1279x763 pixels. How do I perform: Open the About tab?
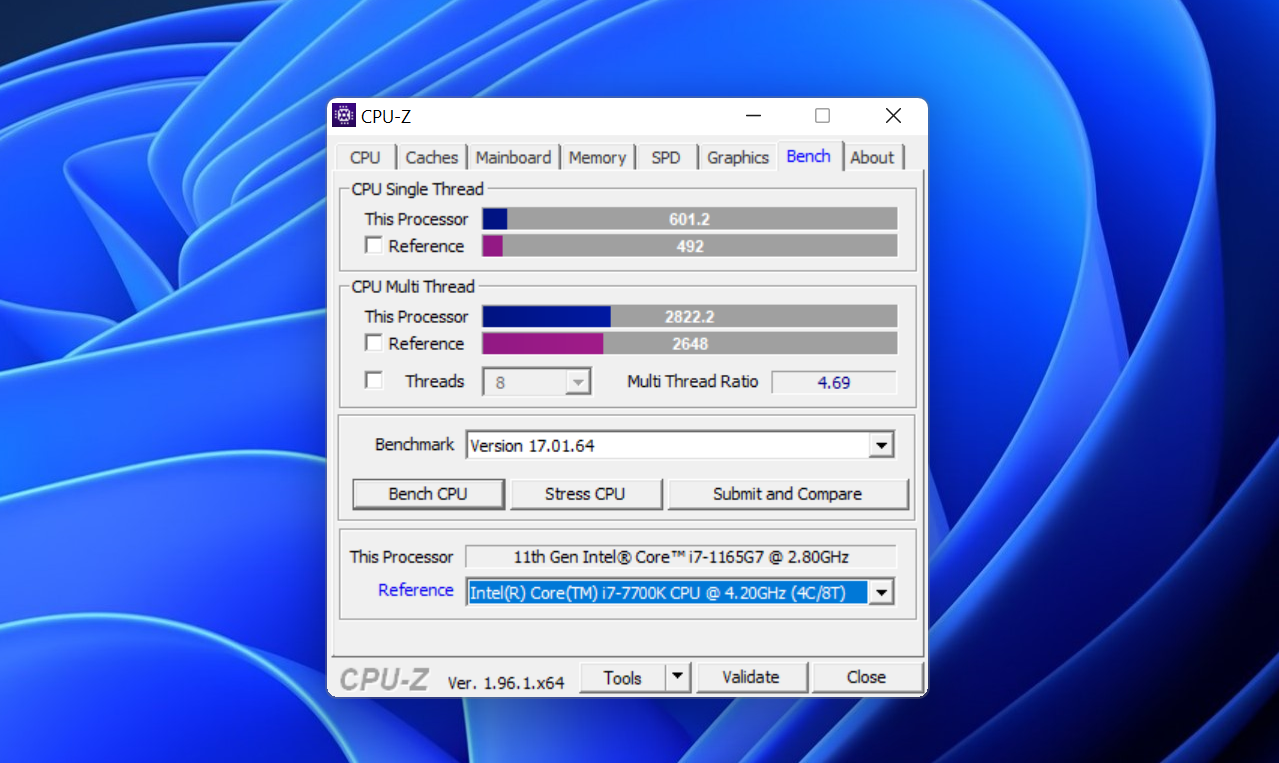872,157
